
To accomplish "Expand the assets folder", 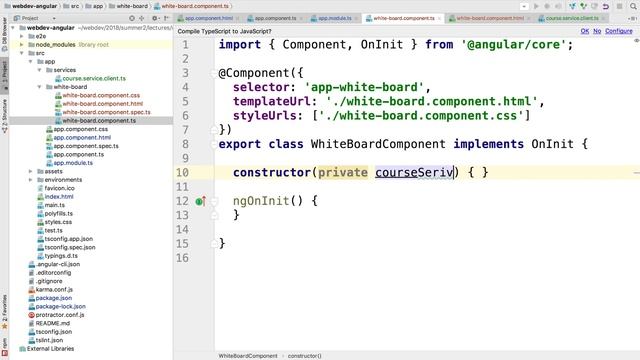I will [x=31, y=171].
